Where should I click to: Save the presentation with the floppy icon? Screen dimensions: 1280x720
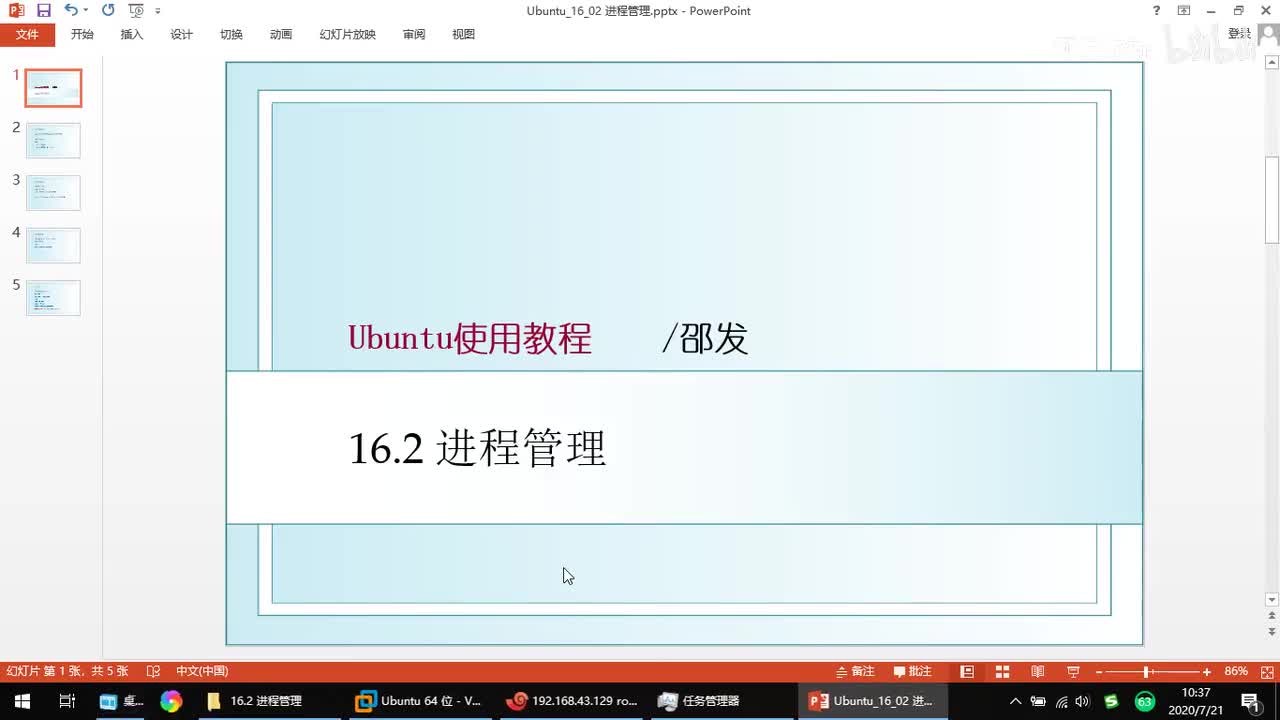(43, 11)
